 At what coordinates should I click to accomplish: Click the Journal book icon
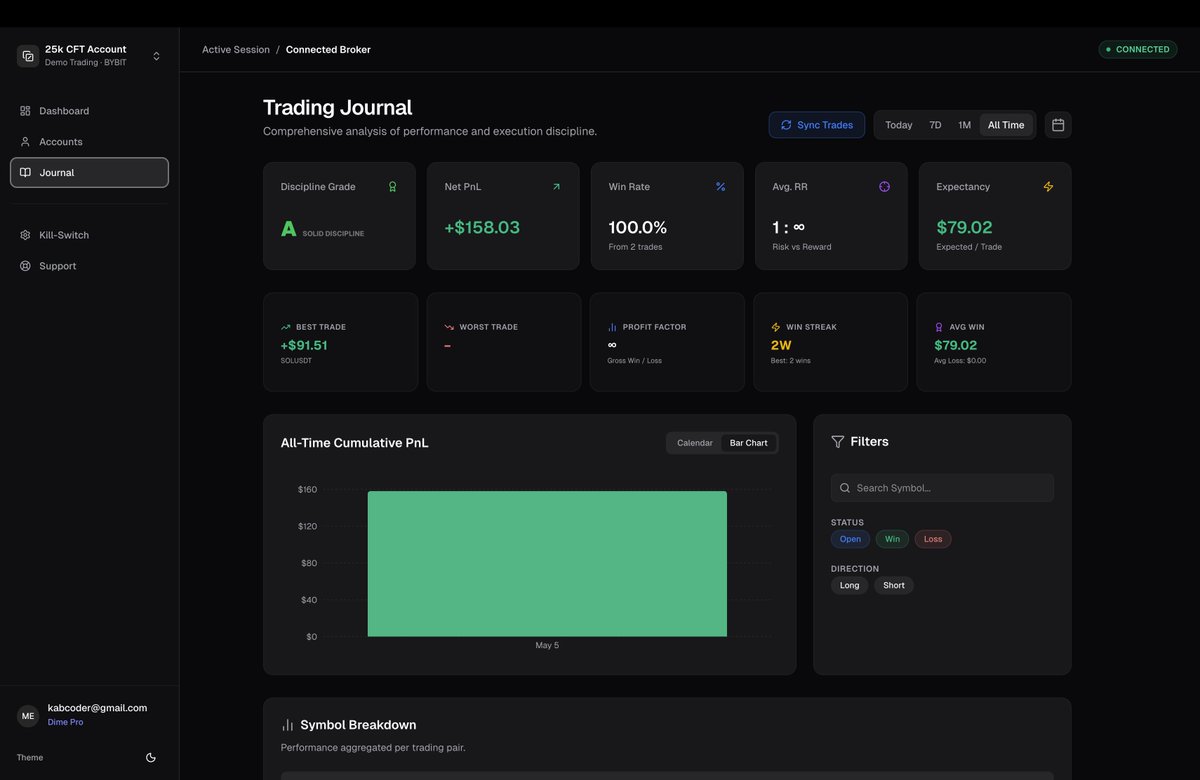coord(25,173)
